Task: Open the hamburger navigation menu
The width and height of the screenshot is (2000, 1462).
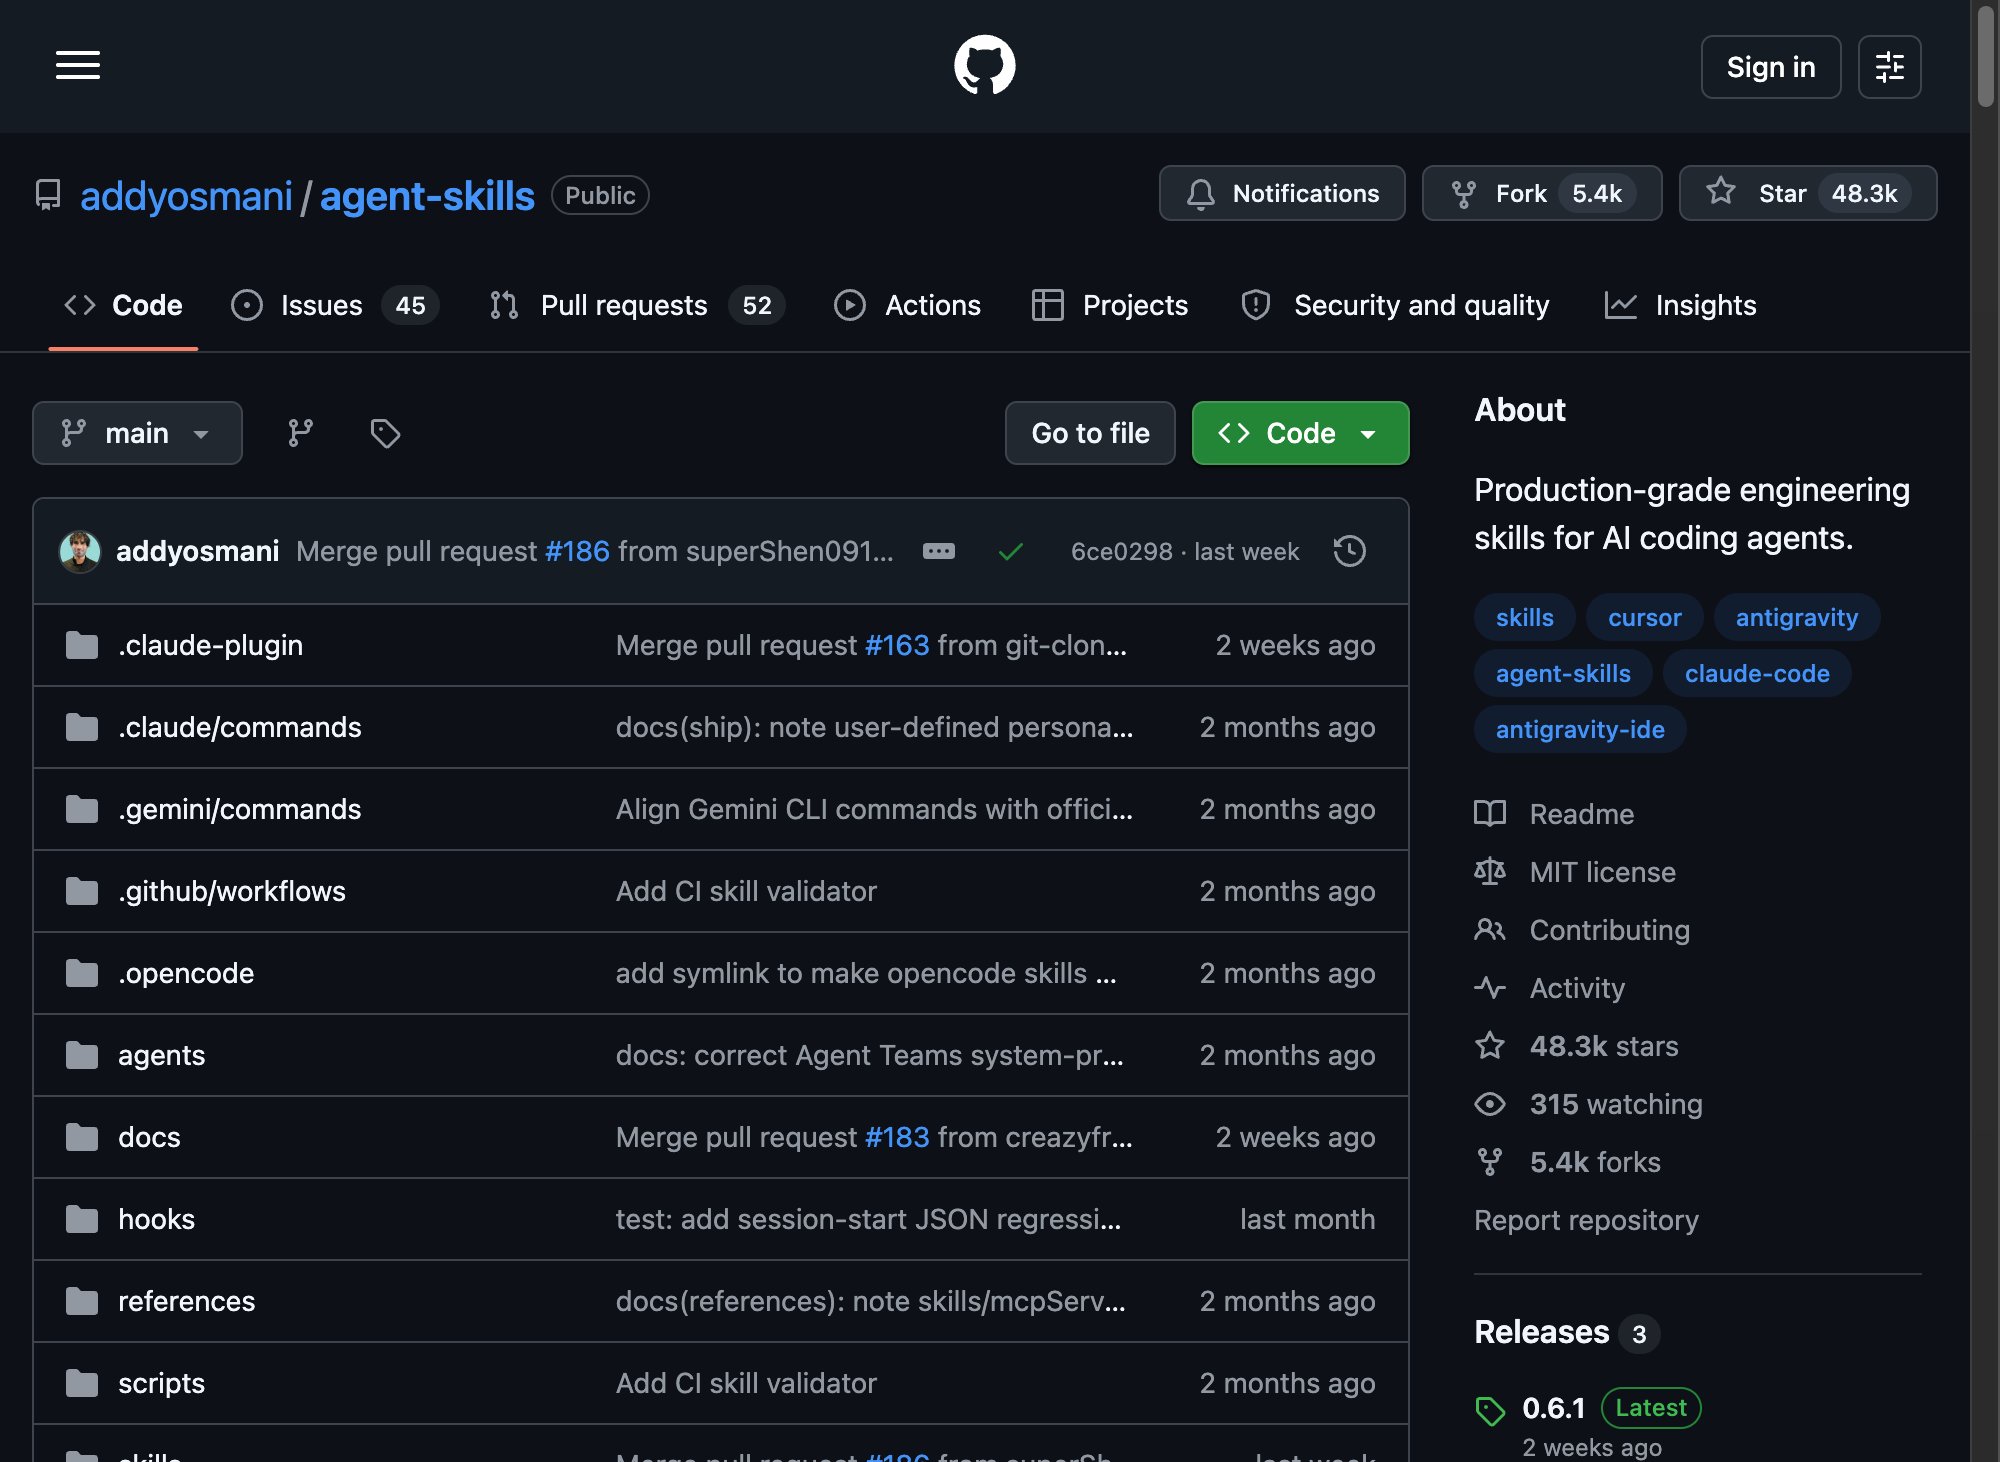Action: [x=78, y=66]
